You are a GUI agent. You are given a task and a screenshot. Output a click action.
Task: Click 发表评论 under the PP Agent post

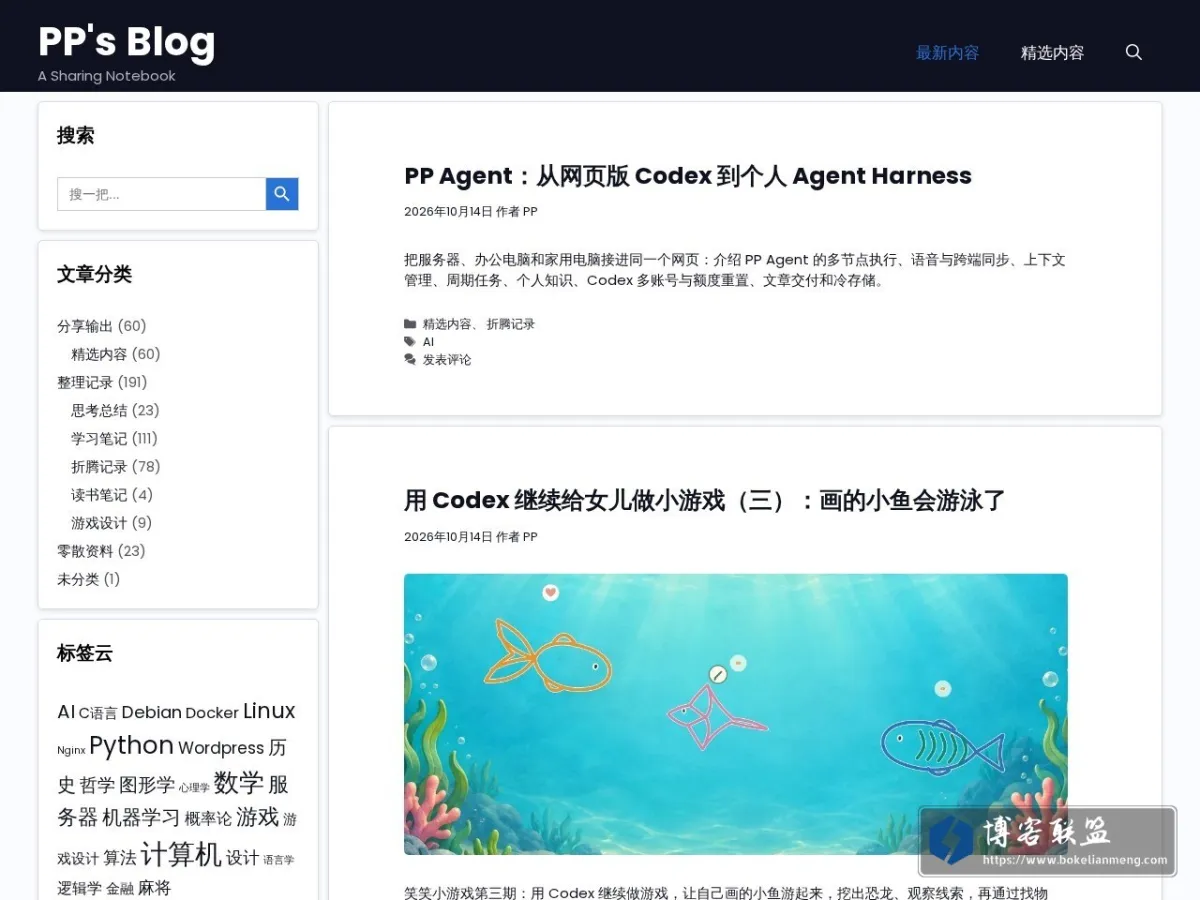447,360
